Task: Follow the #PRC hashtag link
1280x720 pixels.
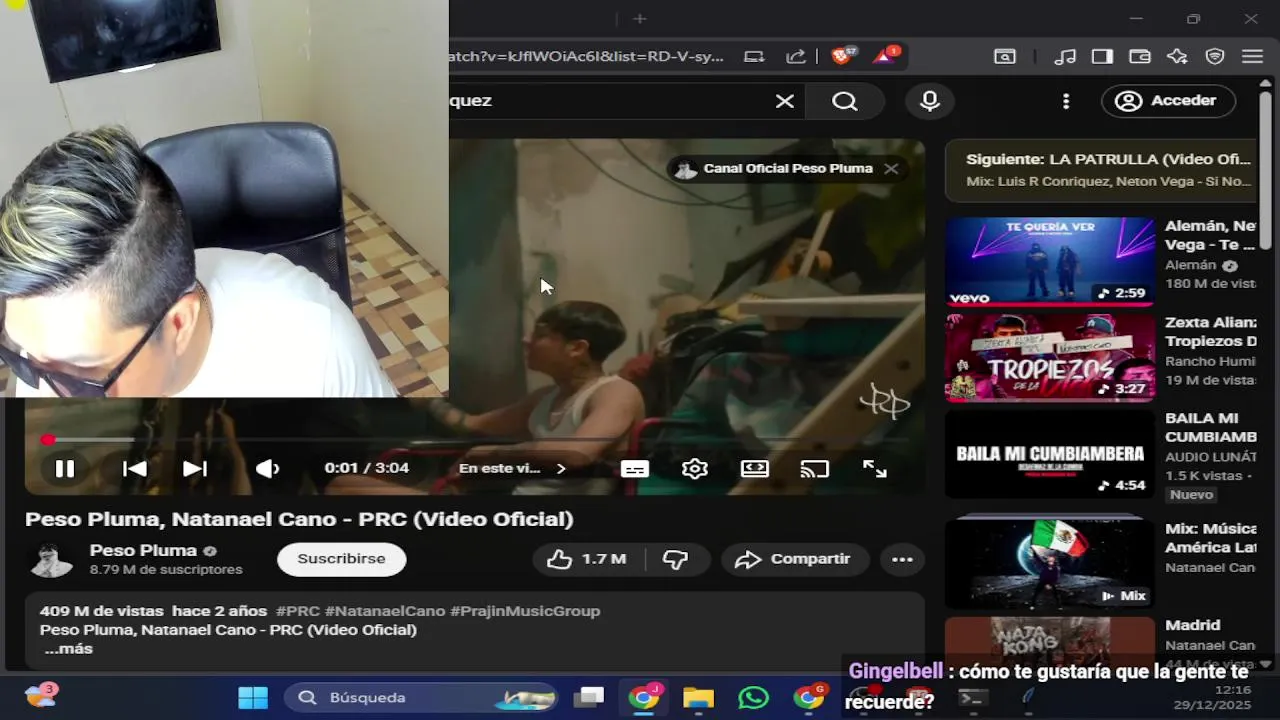Action: click(298, 611)
